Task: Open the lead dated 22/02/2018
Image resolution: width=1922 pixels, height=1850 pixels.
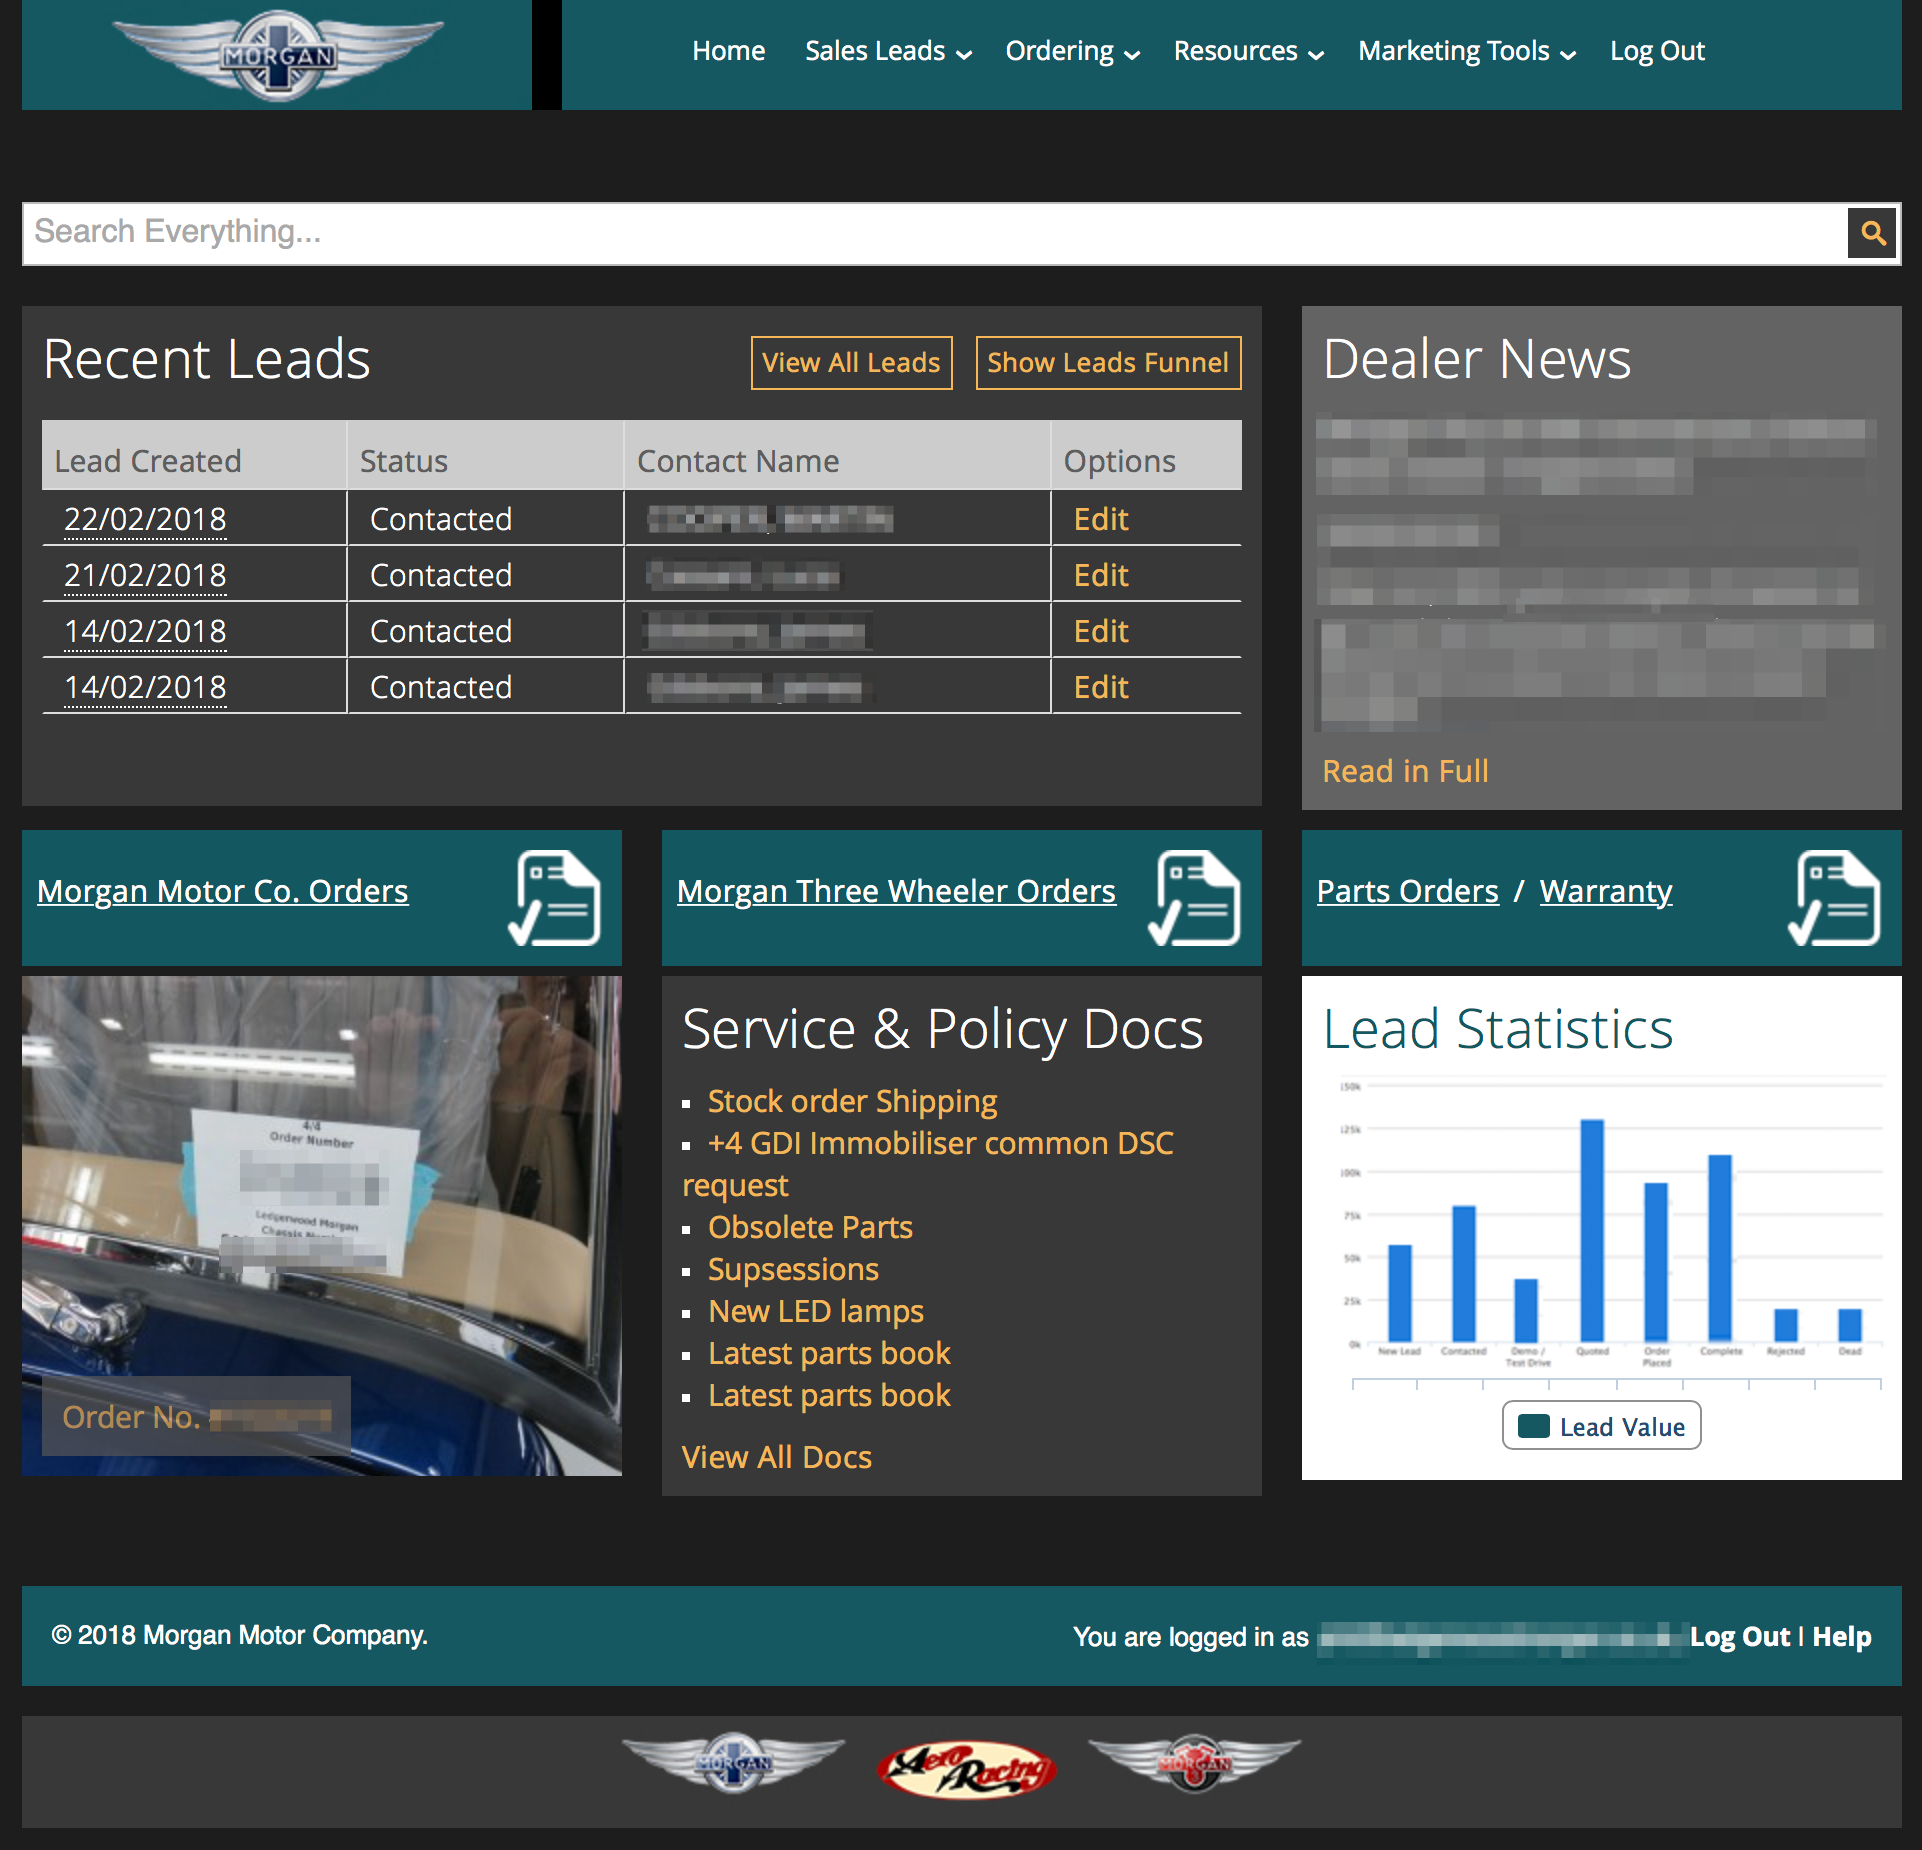Action: pyautogui.click(x=145, y=520)
